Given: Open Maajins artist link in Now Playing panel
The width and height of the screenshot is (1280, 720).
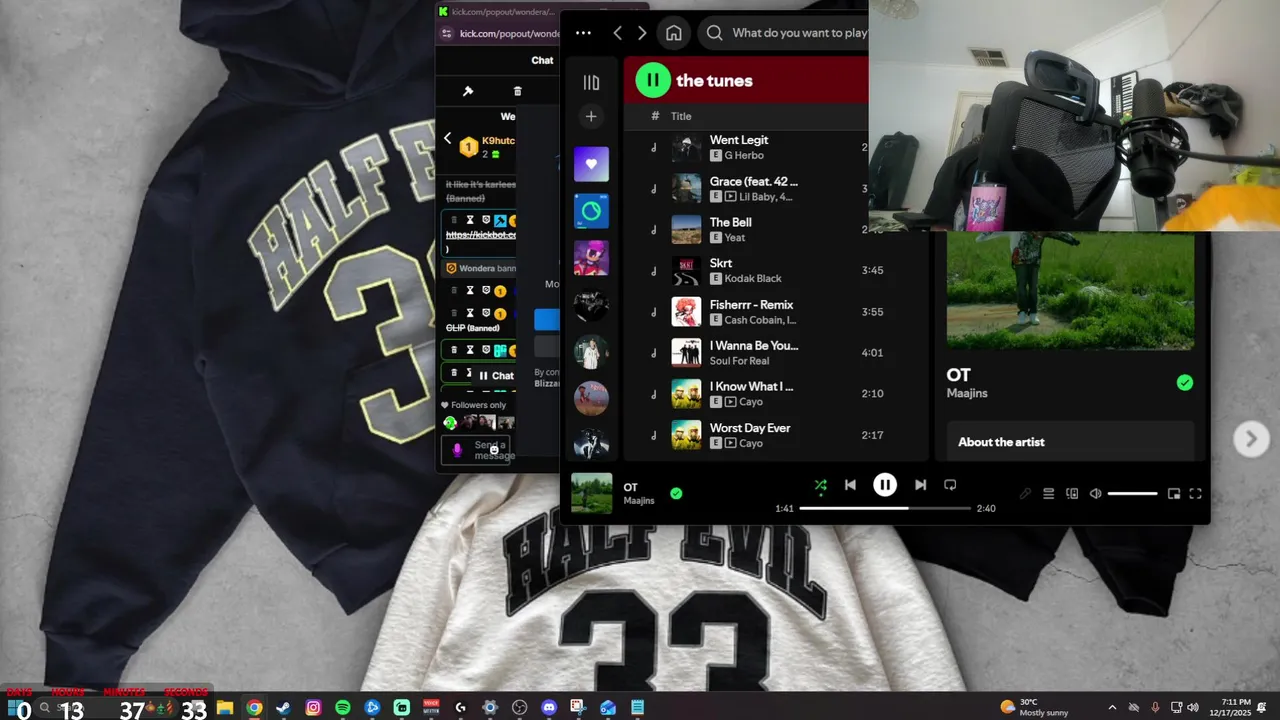Looking at the screenshot, I should pos(967,393).
